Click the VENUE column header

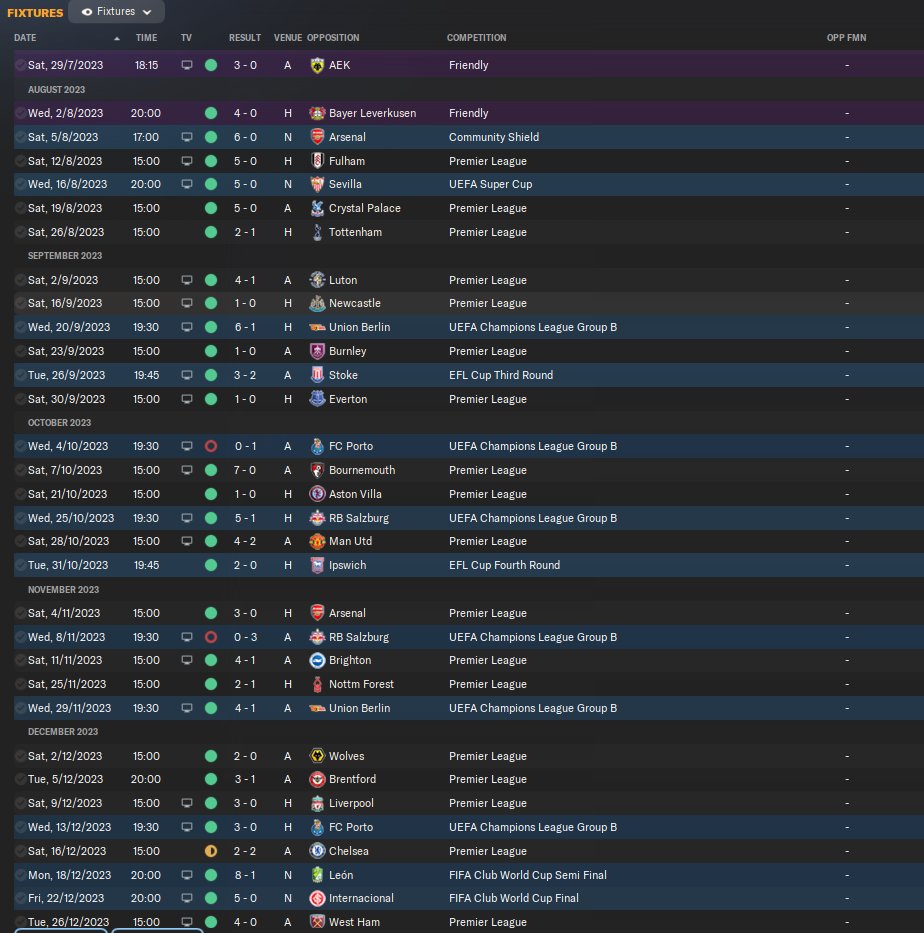(x=287, y=37)
